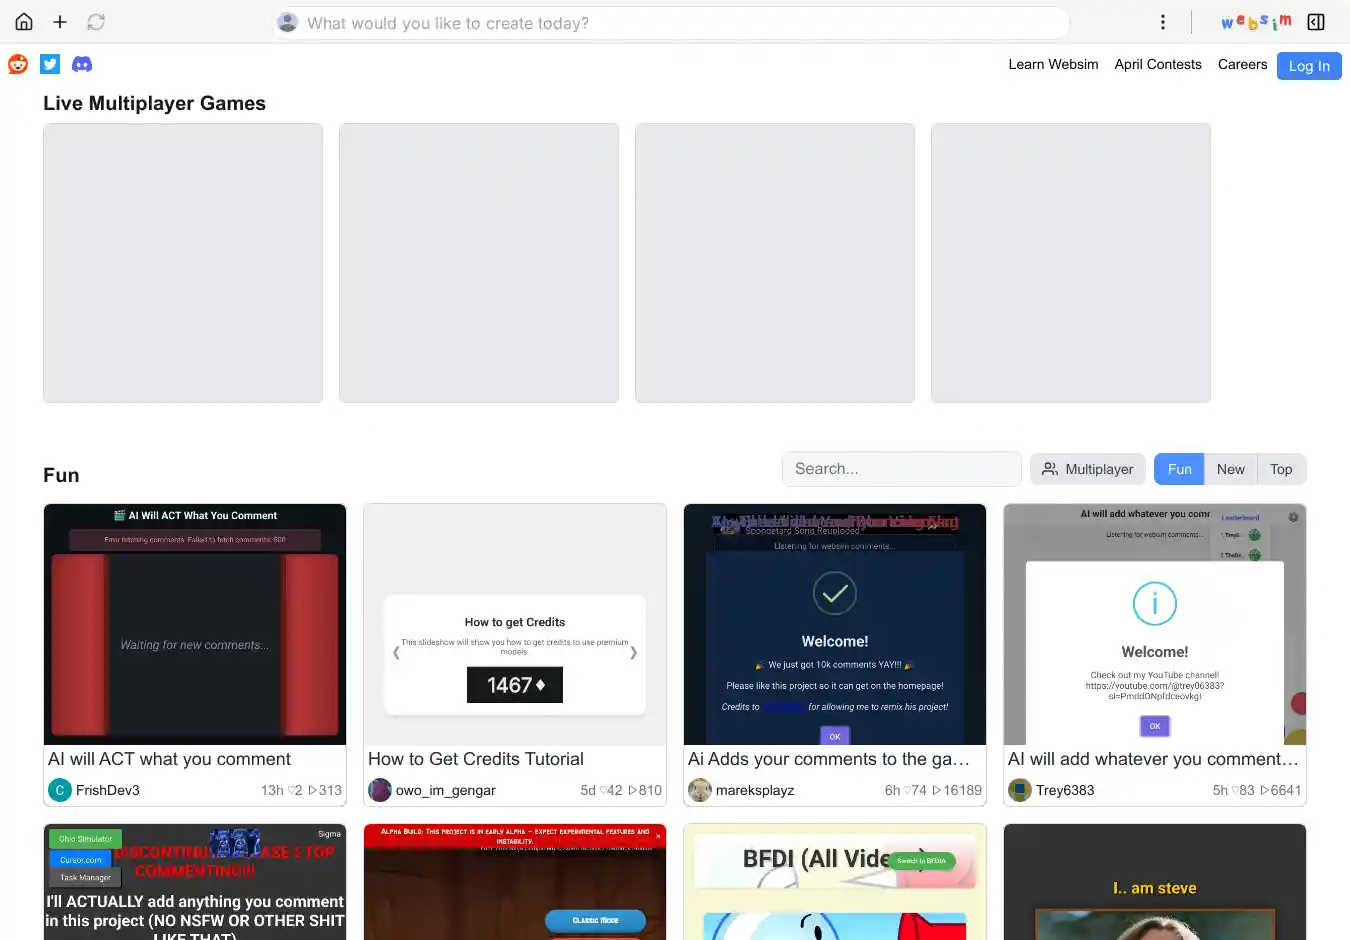Screen dimensions: 1350x940
Task: Switch to the Fun tab
Action: 1179,469
